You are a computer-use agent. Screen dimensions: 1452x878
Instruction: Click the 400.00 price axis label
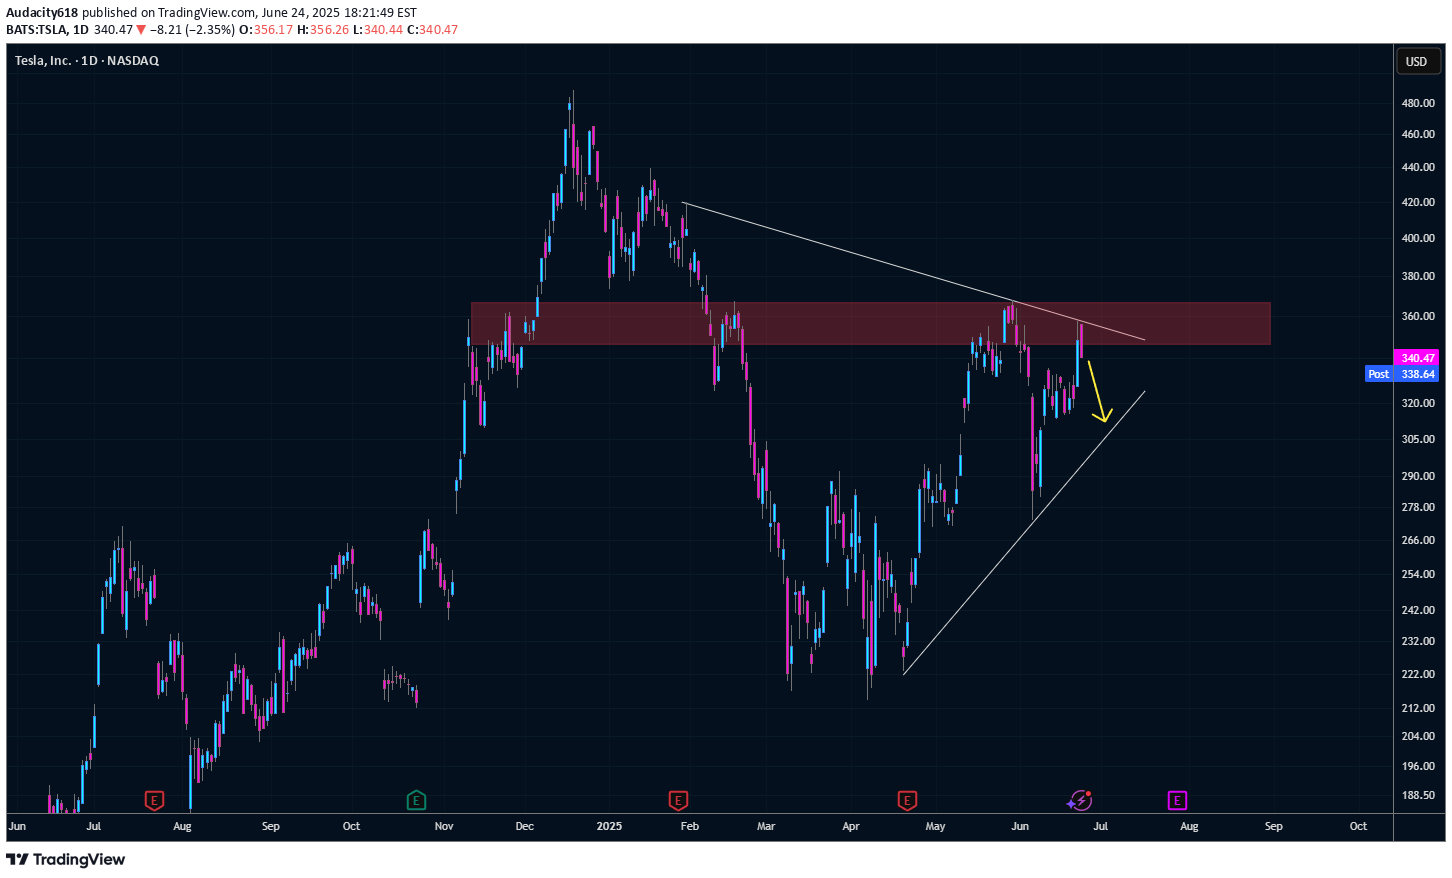[1418, 238]
